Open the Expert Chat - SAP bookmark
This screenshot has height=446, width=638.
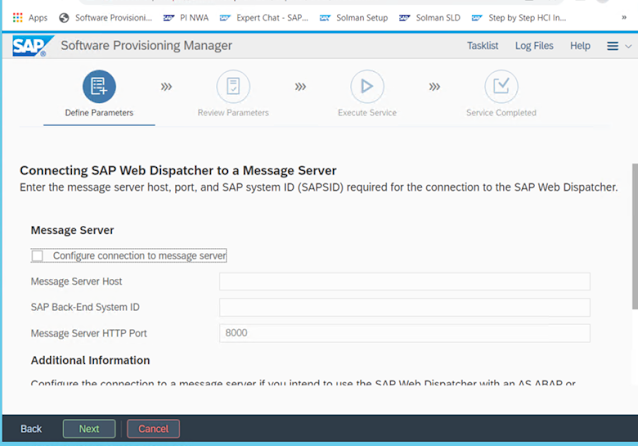point(264,17)
